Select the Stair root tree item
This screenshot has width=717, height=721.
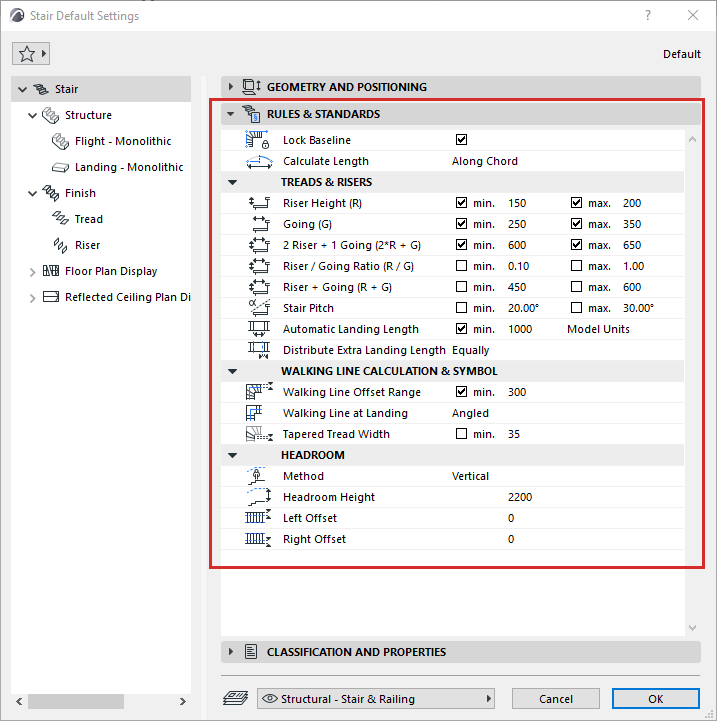click(67, 89)
